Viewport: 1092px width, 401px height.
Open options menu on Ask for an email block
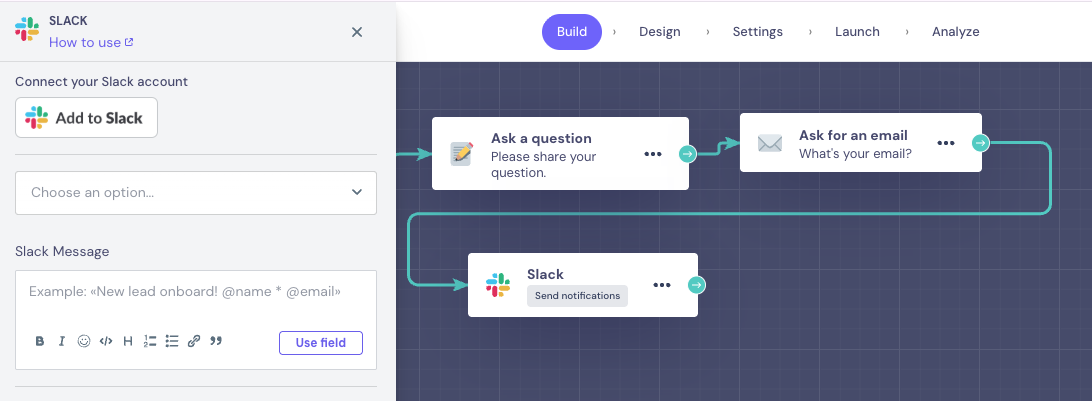pos(946,143)
